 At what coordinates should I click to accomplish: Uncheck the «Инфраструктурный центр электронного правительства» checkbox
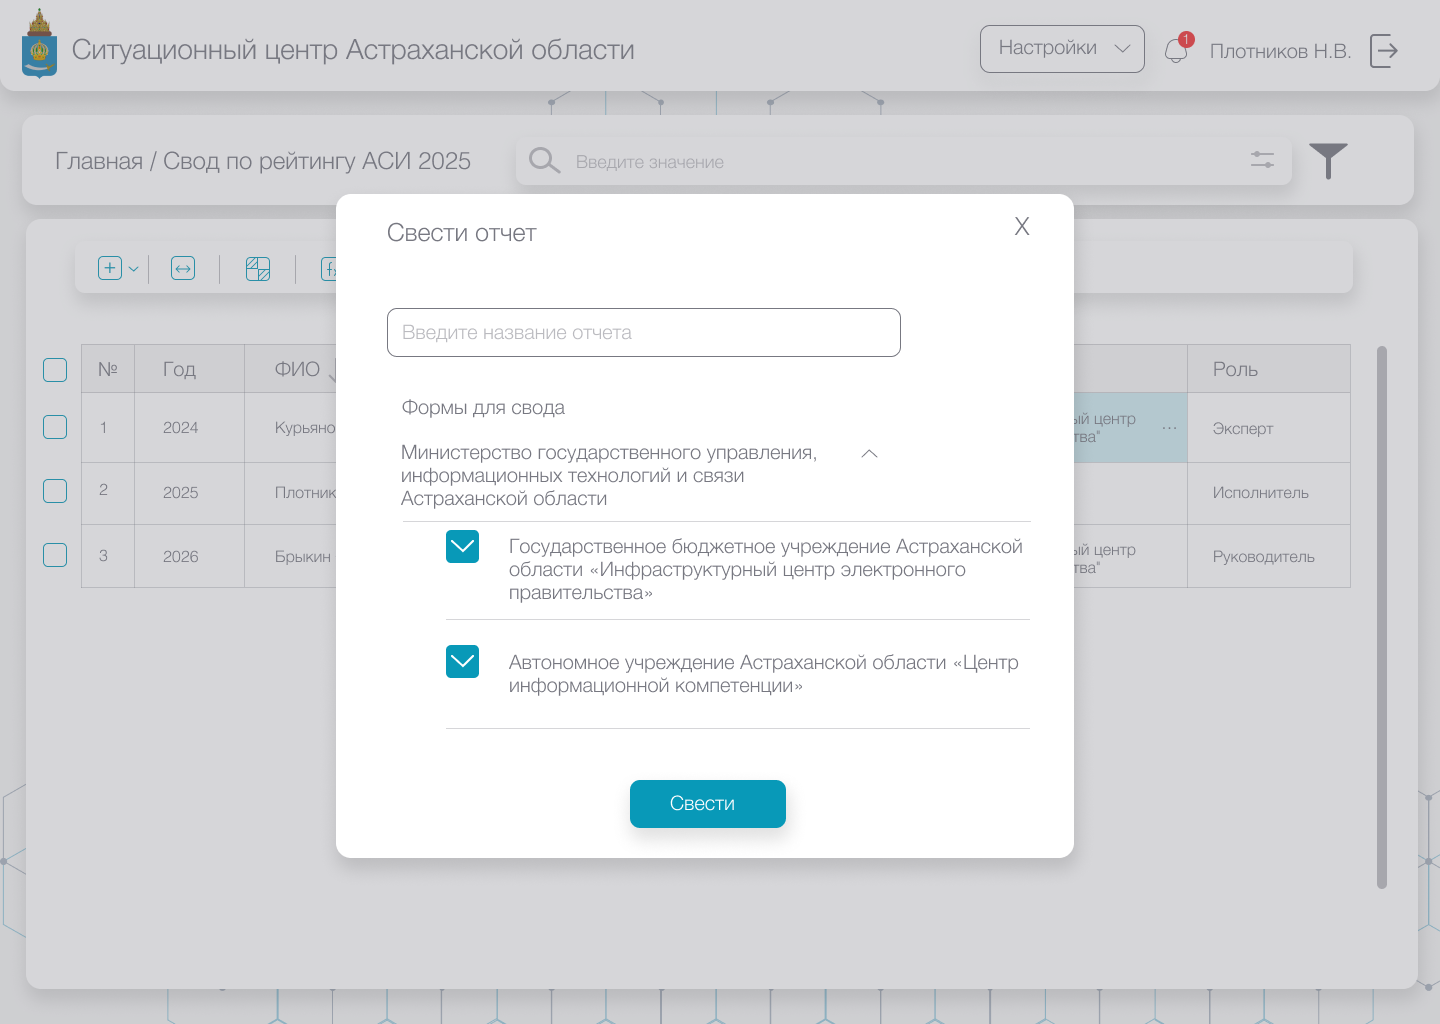[x=462, y=547]
